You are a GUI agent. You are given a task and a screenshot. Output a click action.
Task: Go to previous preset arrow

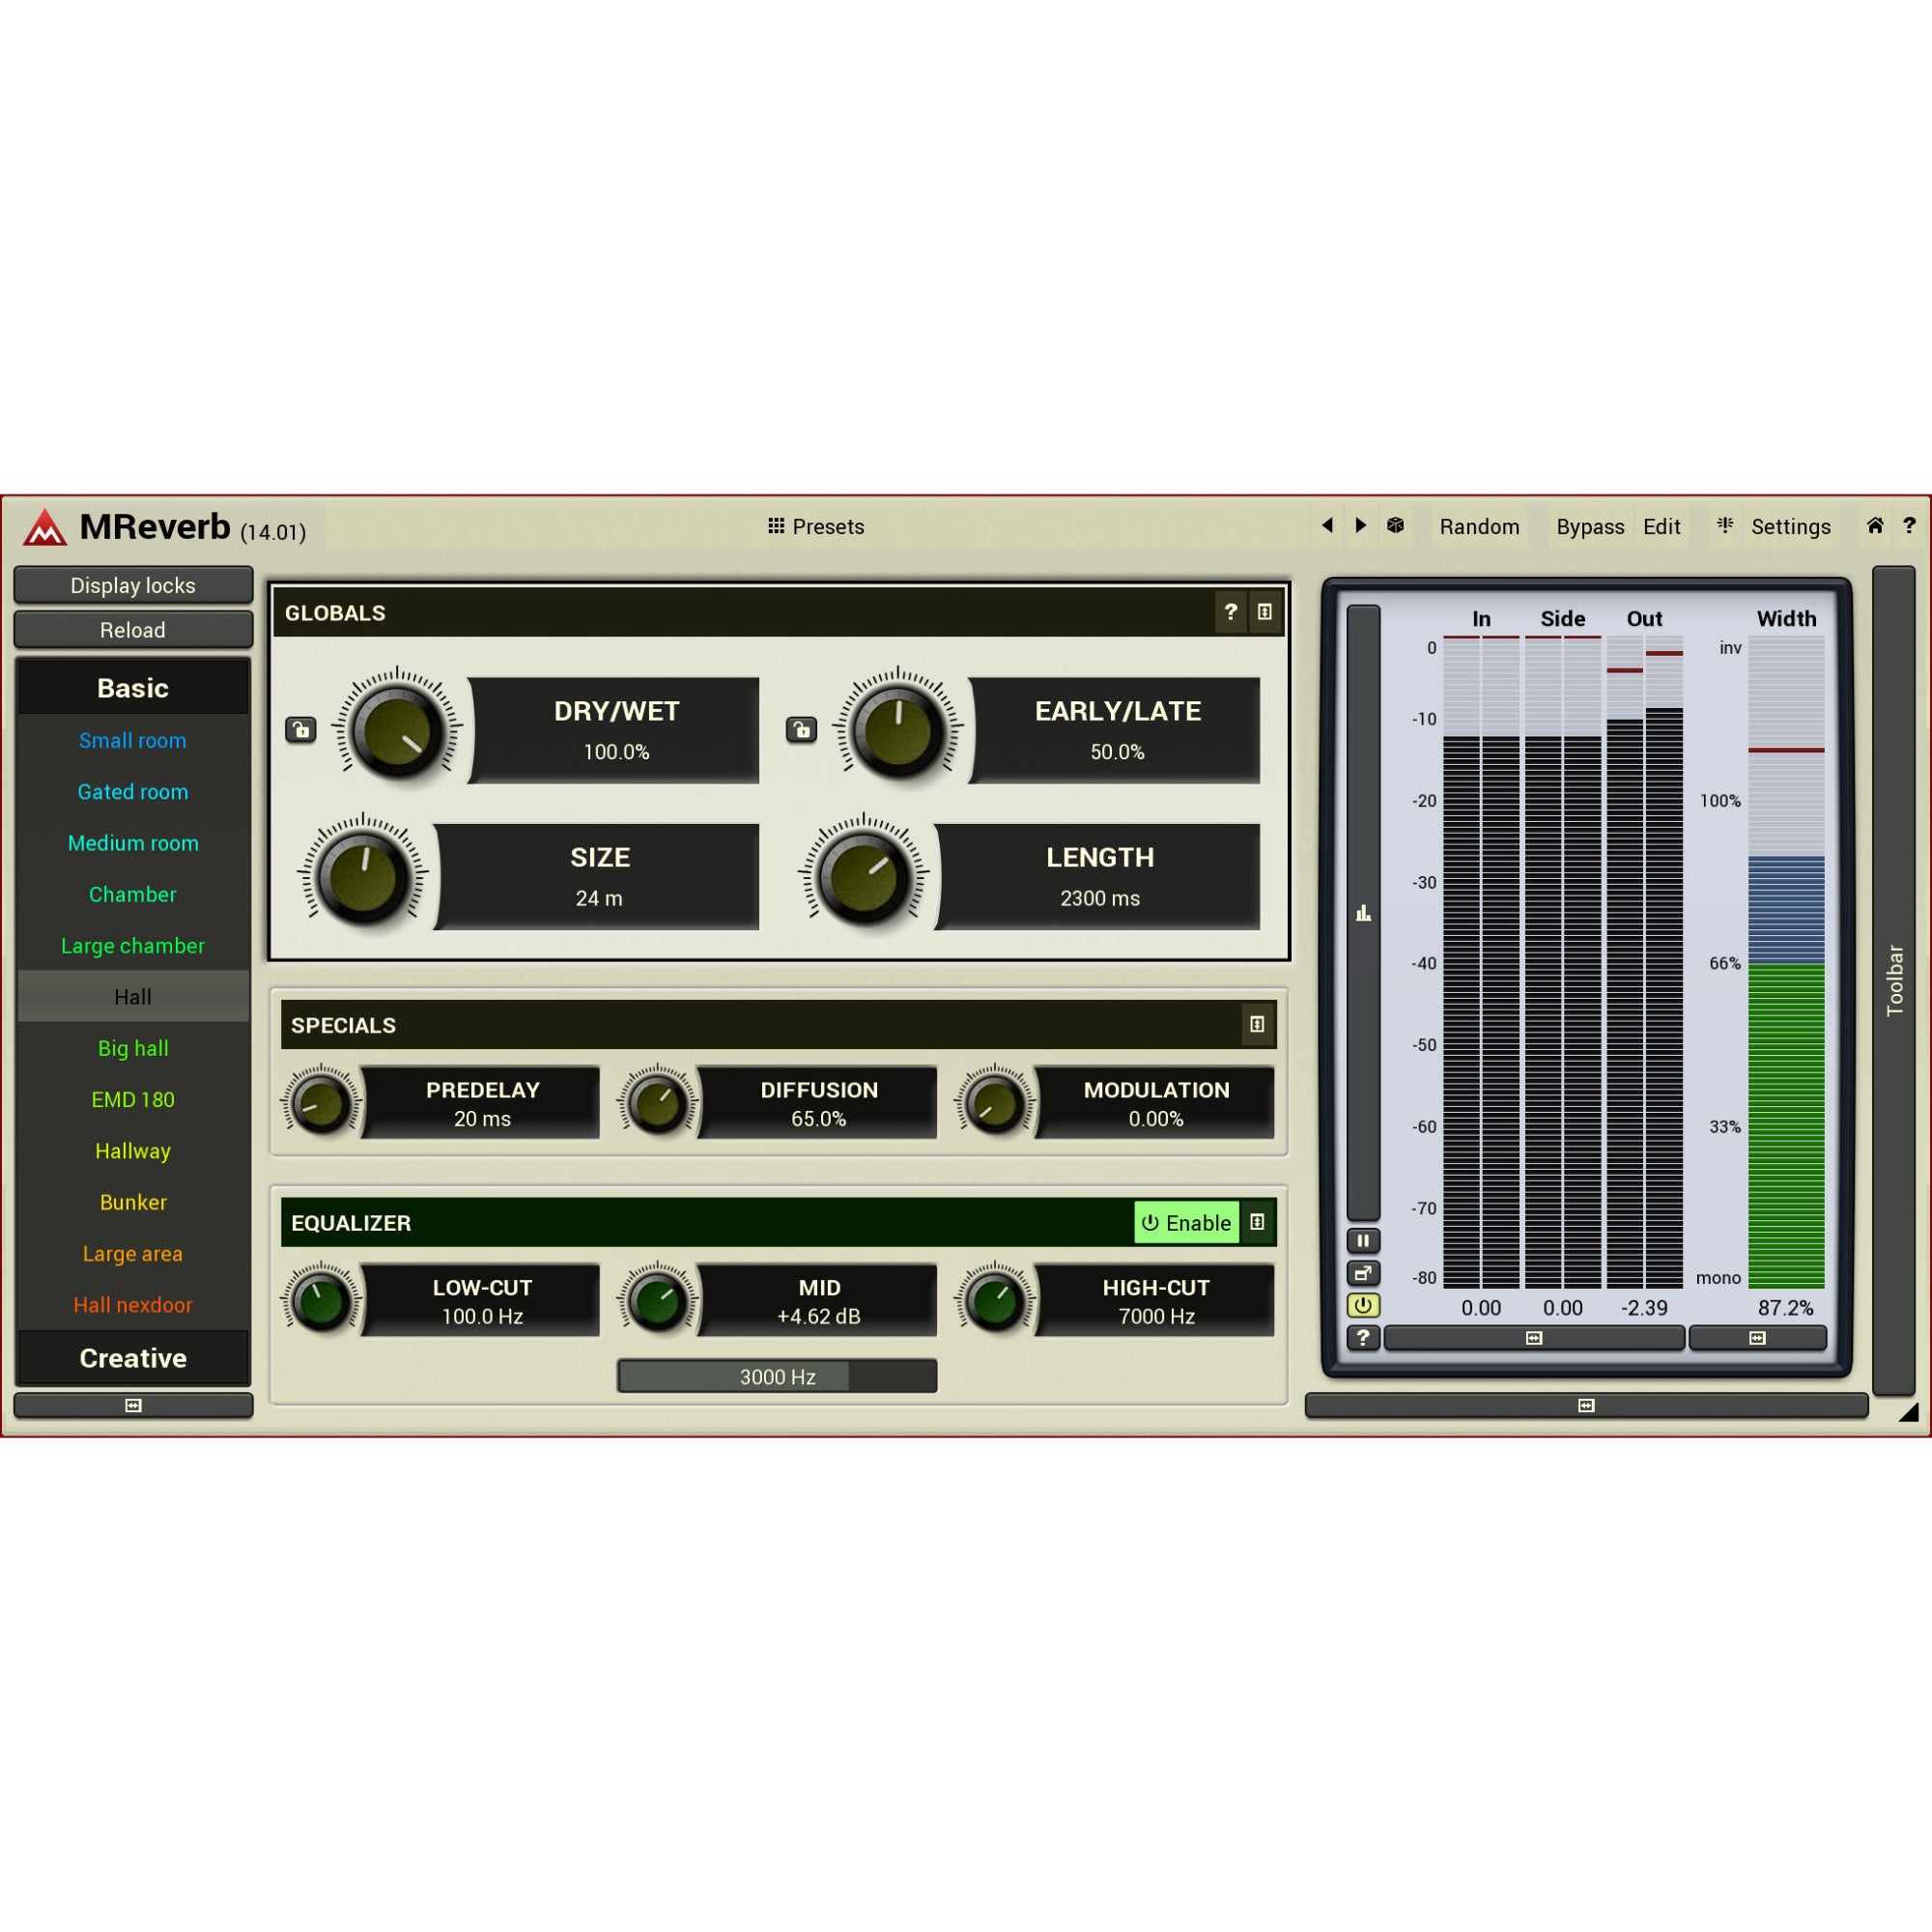point(1328,525)
